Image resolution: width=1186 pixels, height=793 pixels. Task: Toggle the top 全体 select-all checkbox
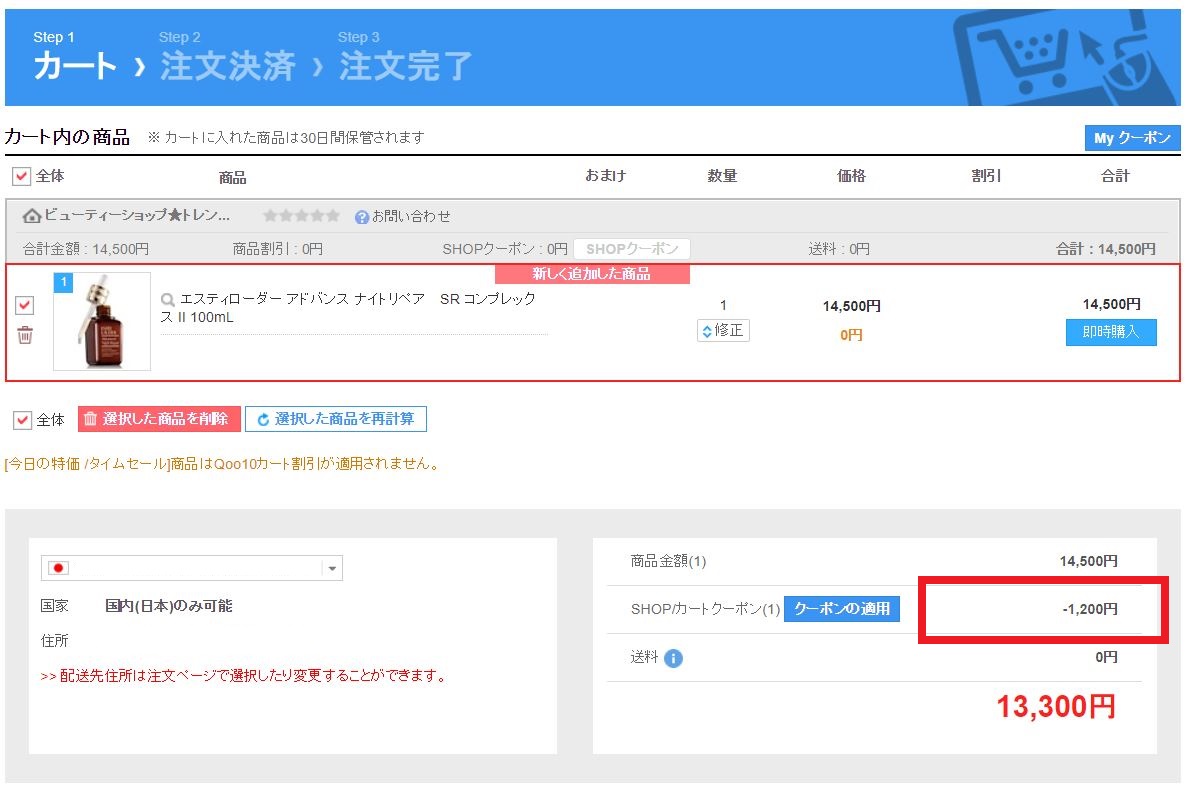click(x=21, y=176)
